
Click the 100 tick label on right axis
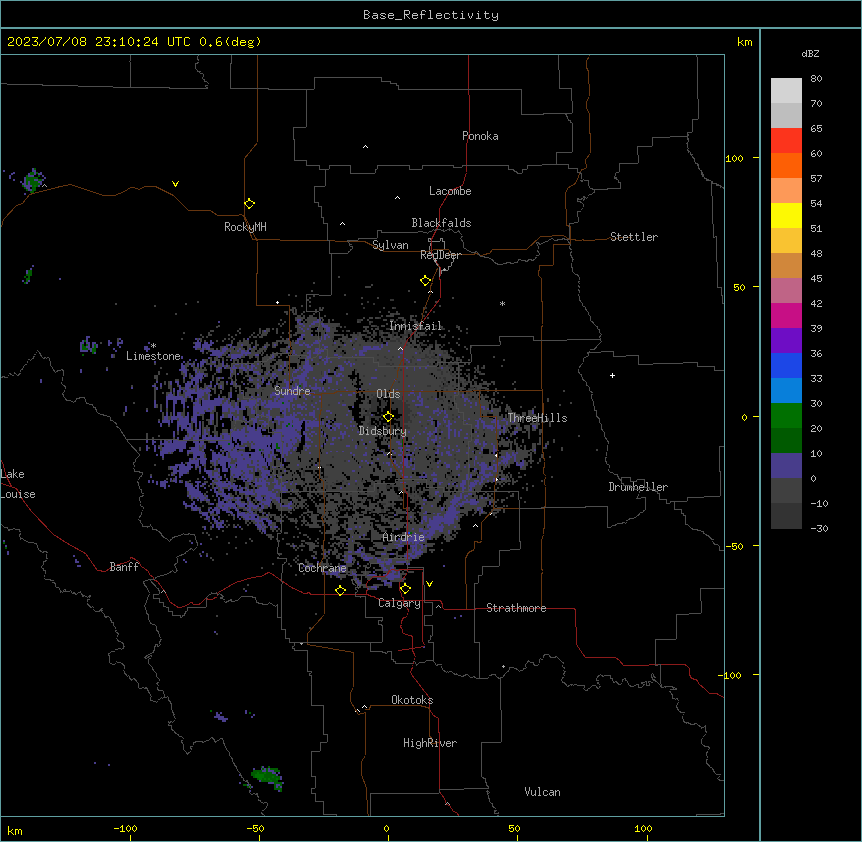click(734, 158)
